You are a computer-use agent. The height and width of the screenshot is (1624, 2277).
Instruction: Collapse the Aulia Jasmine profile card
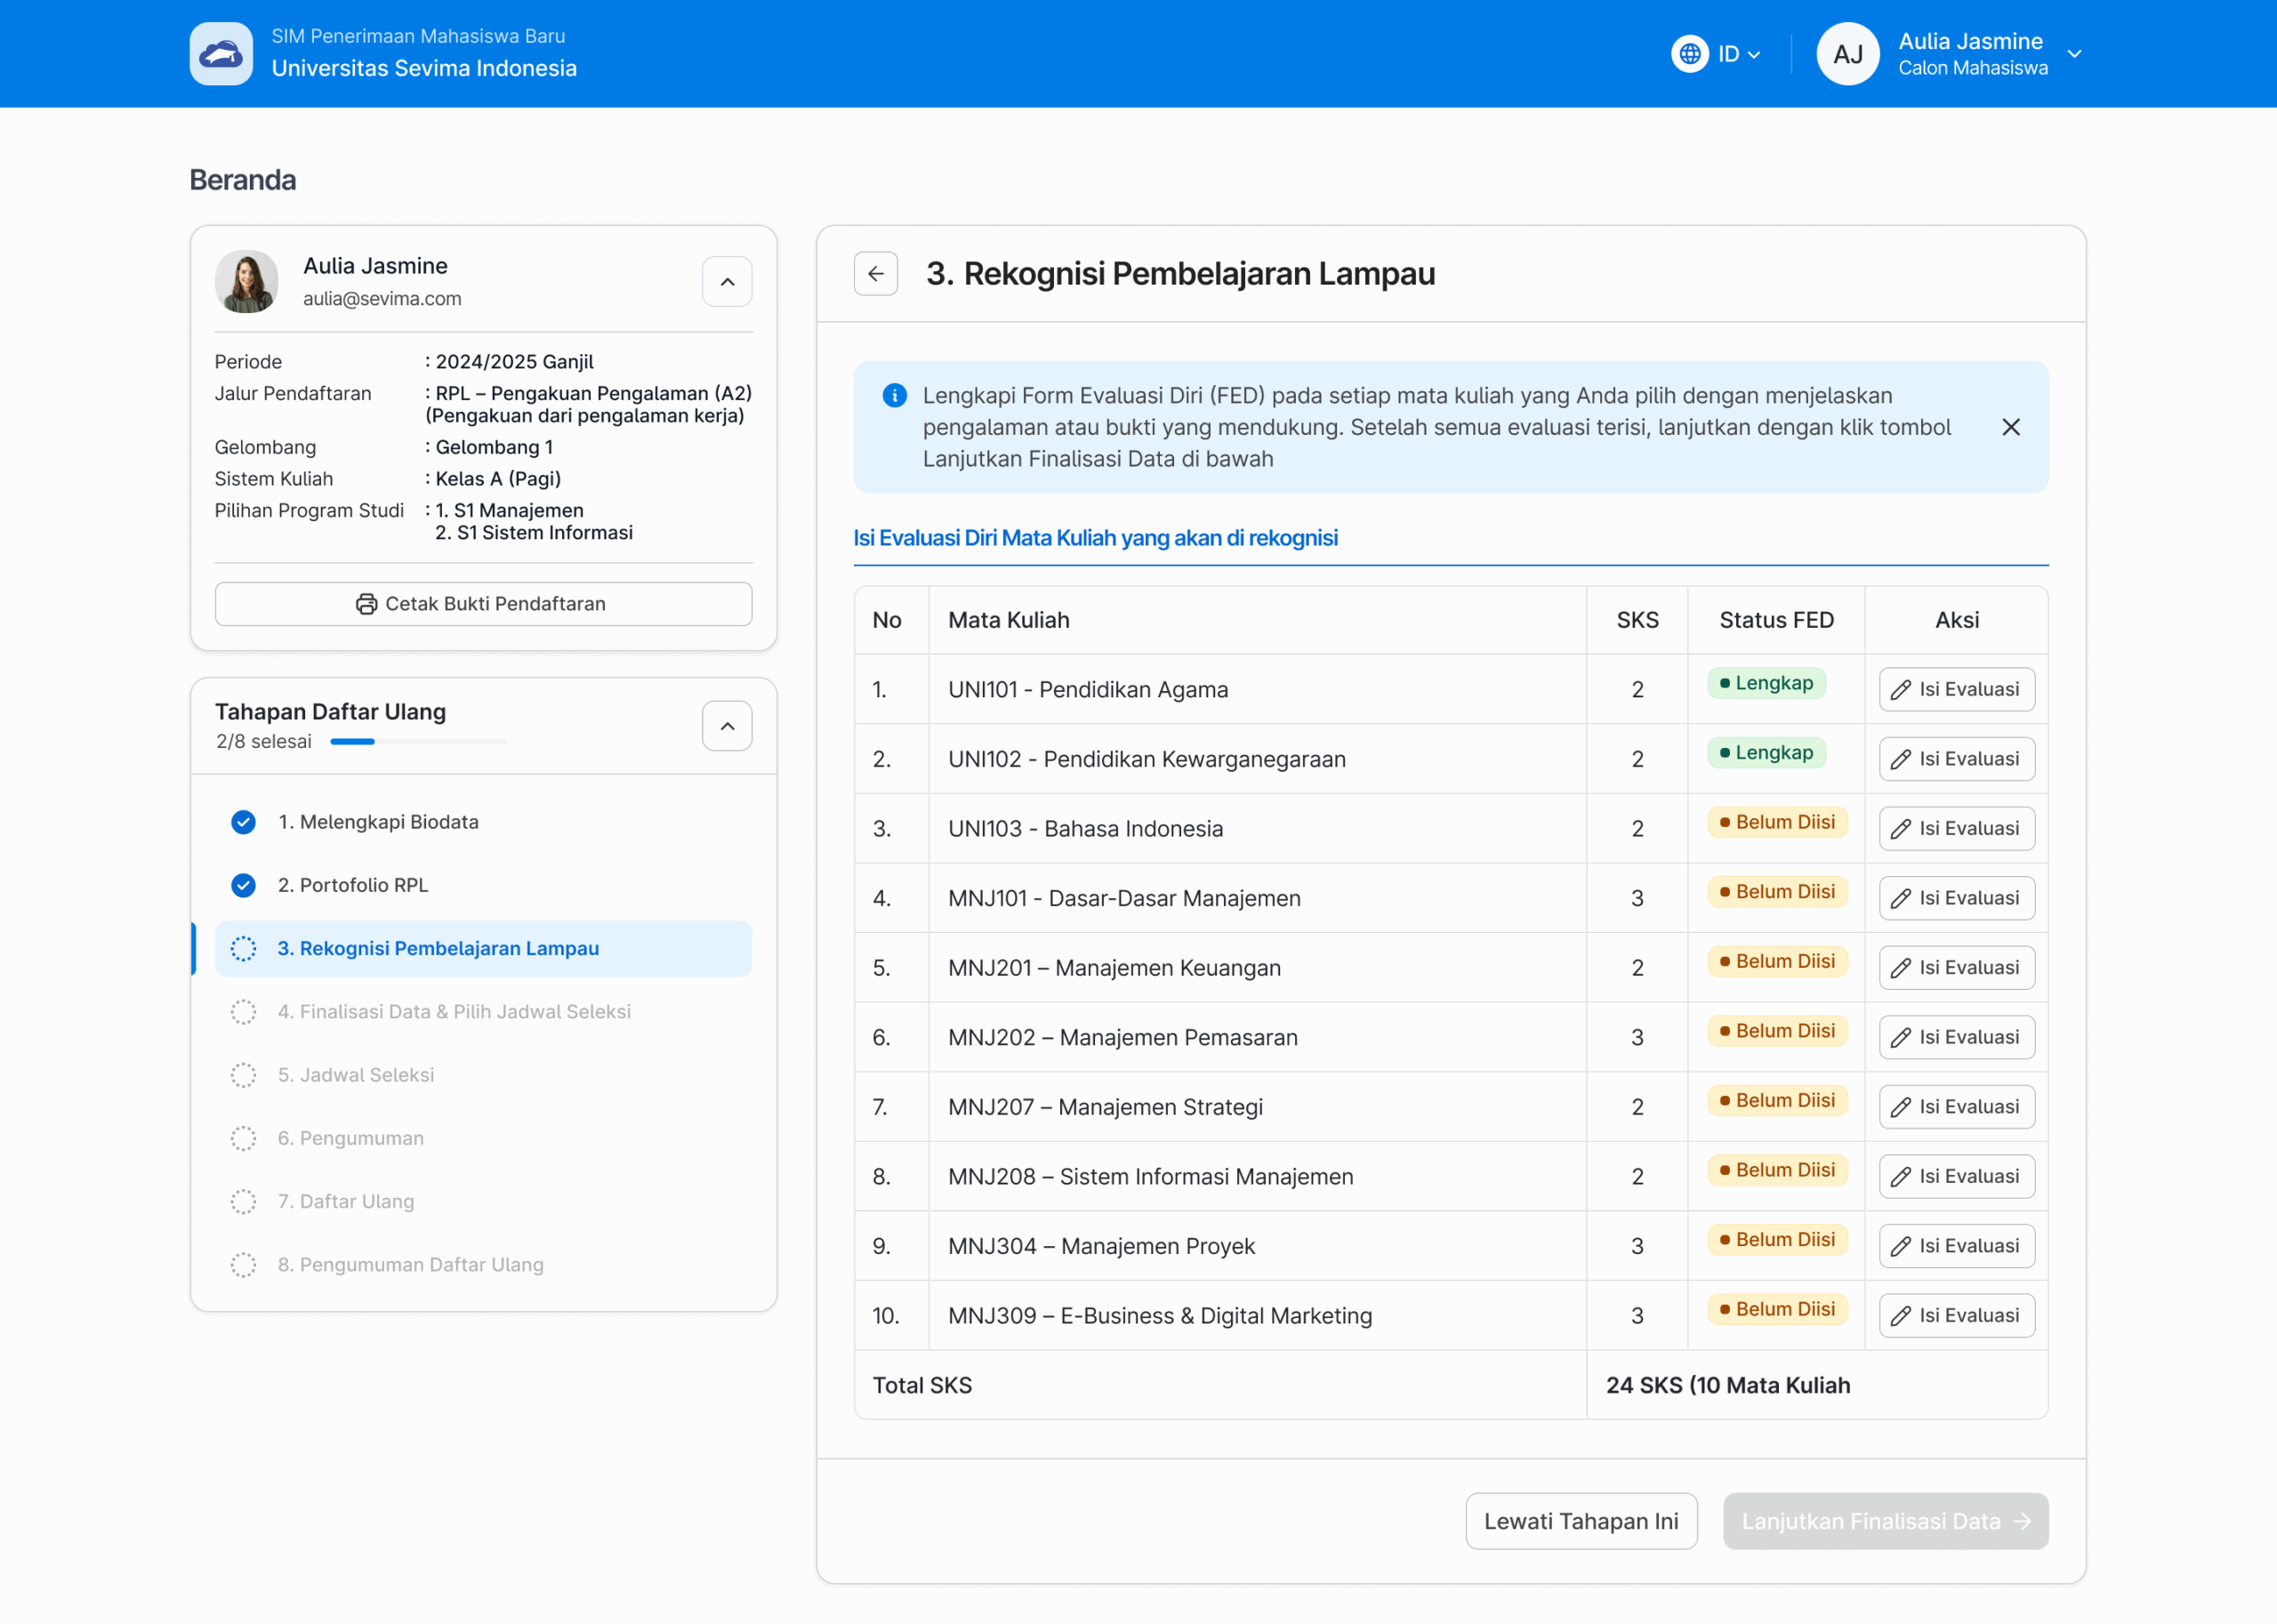pyautogui.click(x=727, y=282)
